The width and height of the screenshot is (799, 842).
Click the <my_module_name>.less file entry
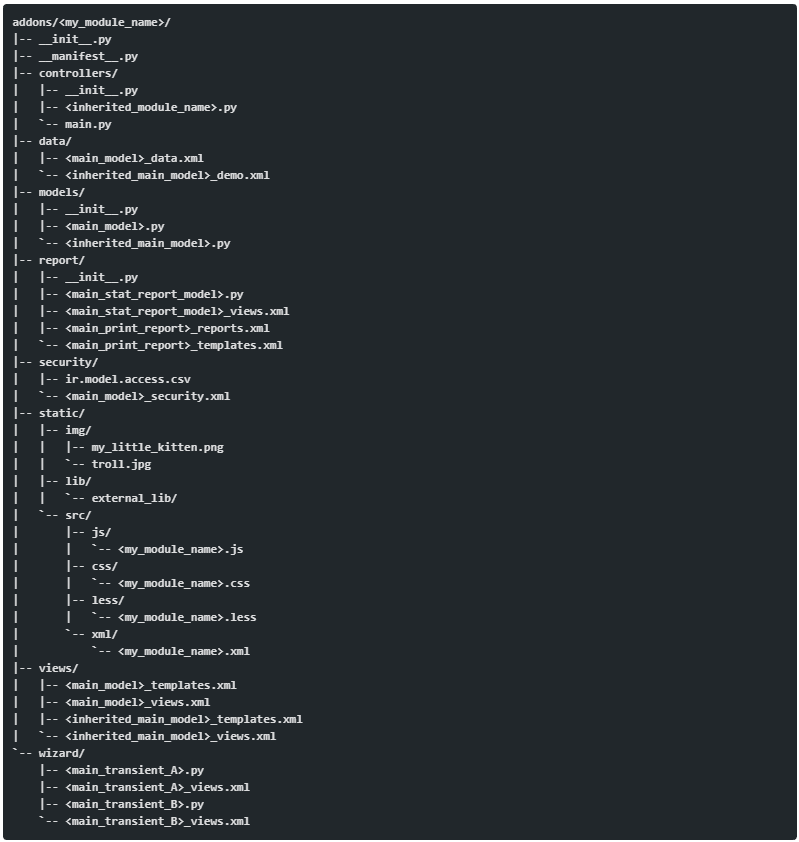186,616
